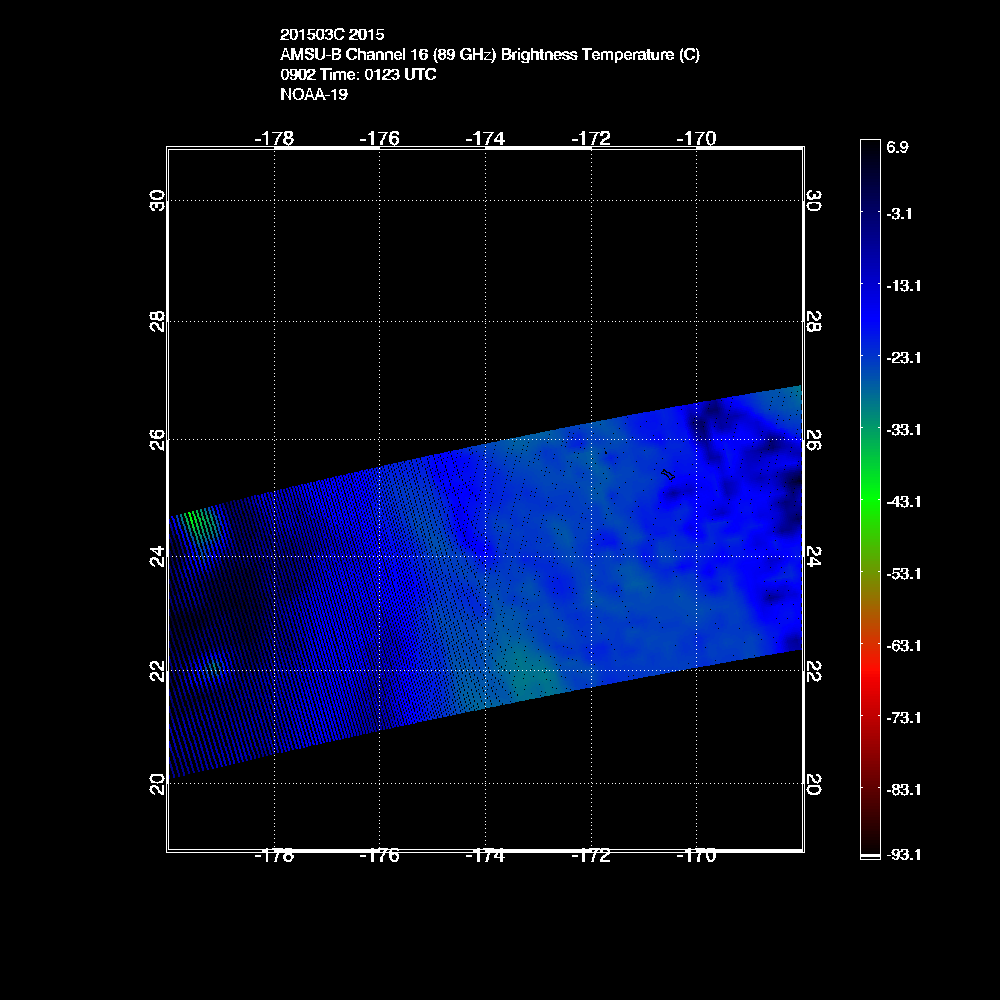This screenshot has width=1000, height=1000.
Task: Click the -174 longitude label on top axis
Action: (485, 138)
